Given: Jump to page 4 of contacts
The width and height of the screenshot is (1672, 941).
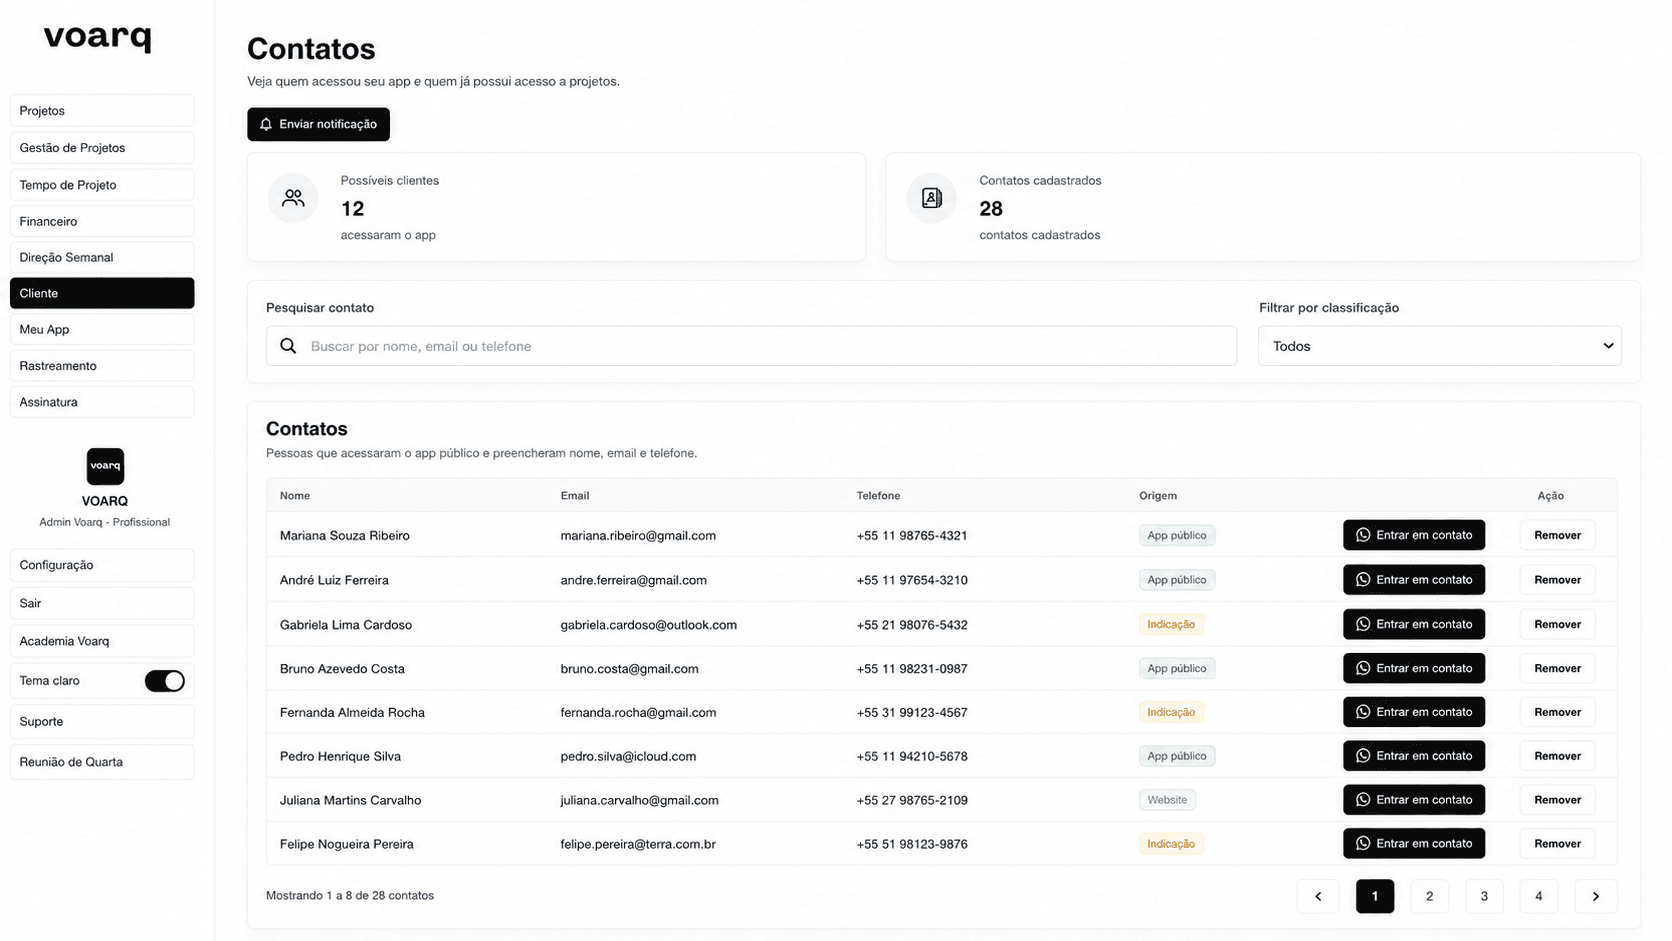Looking at the screenshot, I should coord(1539,896).
